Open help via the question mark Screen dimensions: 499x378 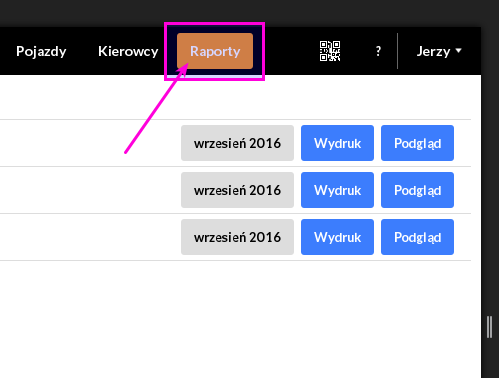(x=378, y=51)
